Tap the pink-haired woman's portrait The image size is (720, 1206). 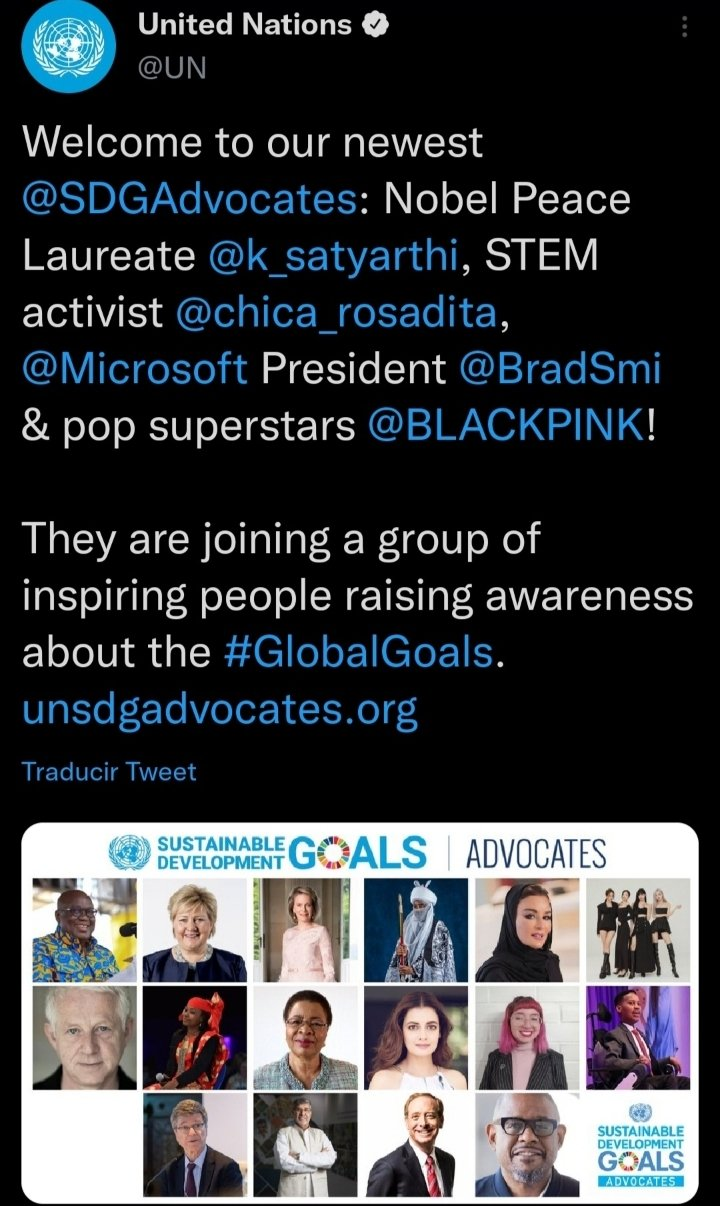click(x=527, y=1037)
